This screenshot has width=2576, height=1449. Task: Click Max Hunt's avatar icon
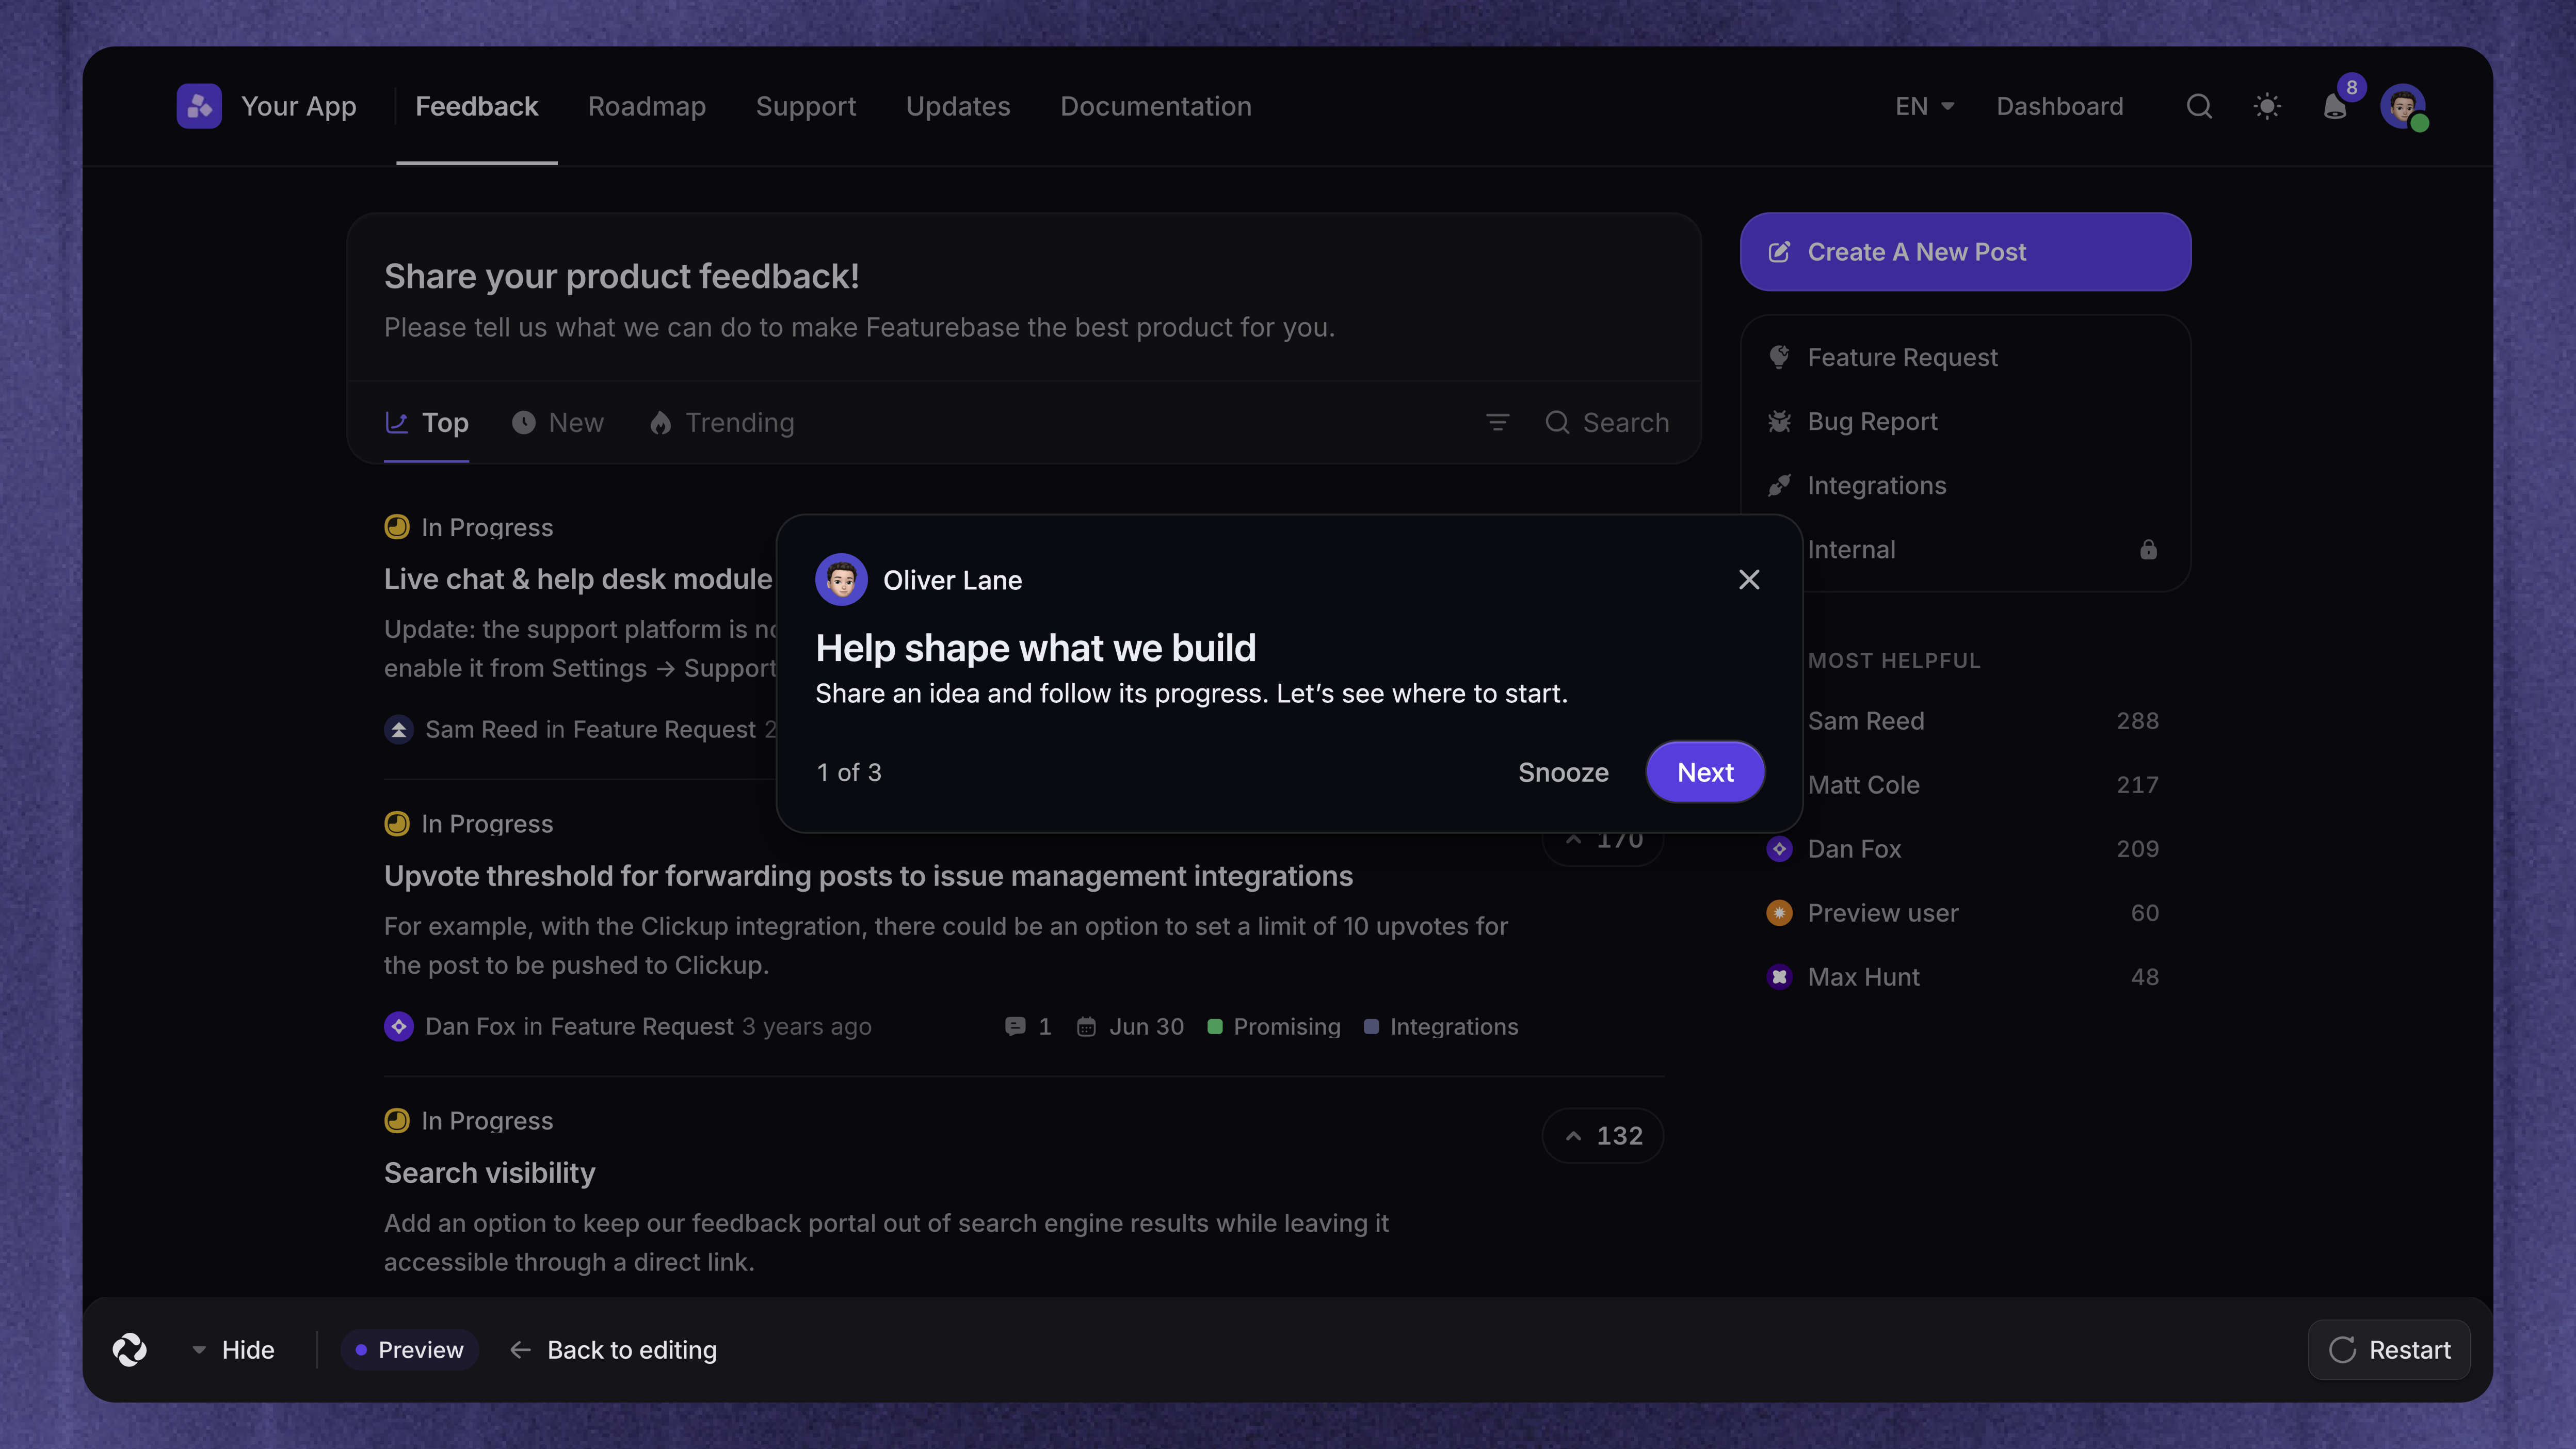[x=1779, y=976]
